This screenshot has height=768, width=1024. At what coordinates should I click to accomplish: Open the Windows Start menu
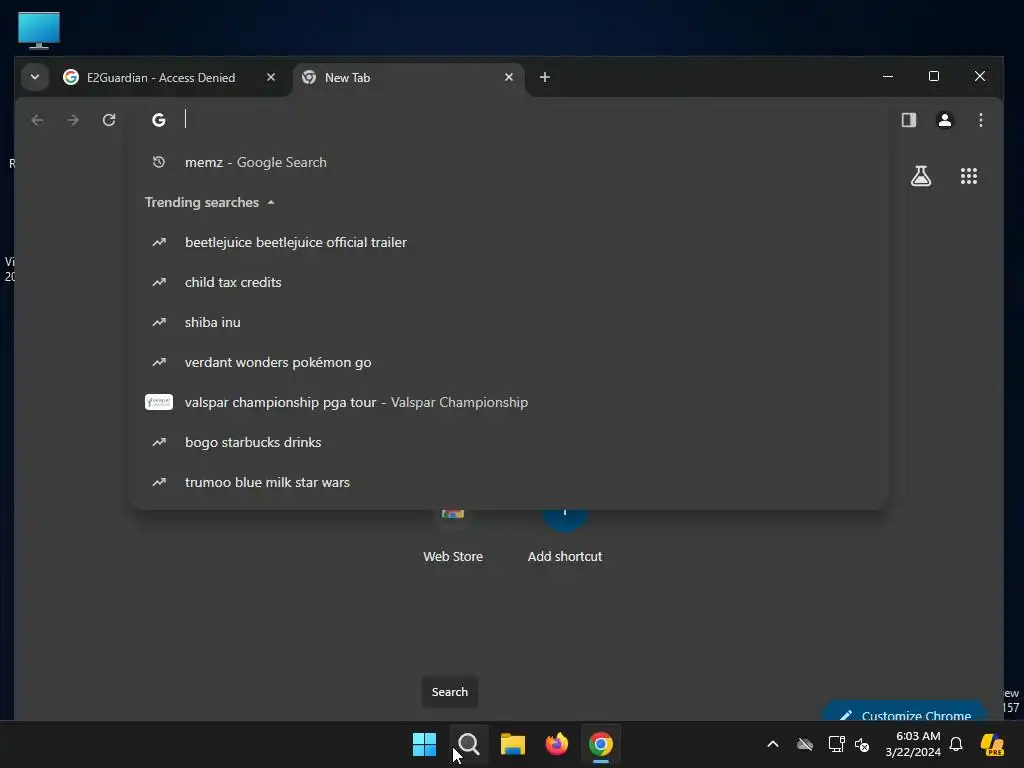click(x=424, y=744)
